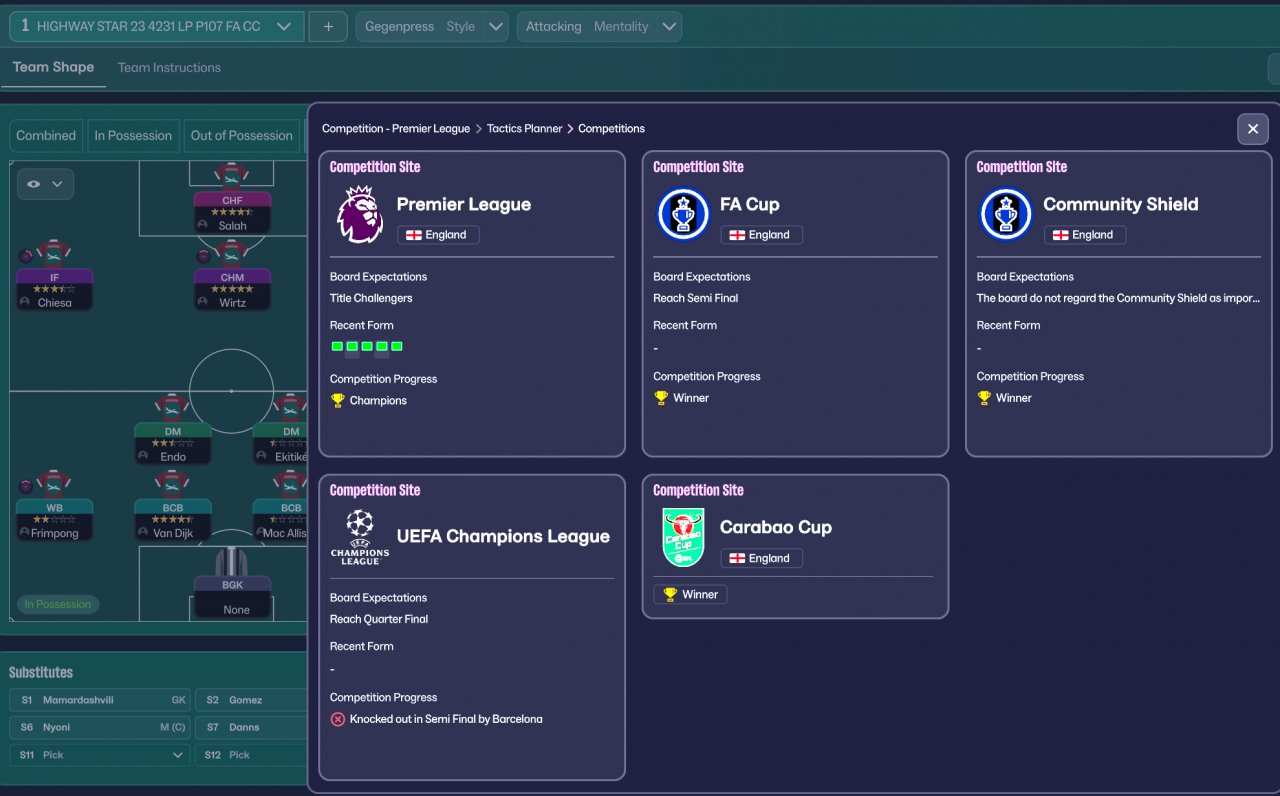
Task: Click the Competitions breadcrumb
Action: click(x=611, y=129)
